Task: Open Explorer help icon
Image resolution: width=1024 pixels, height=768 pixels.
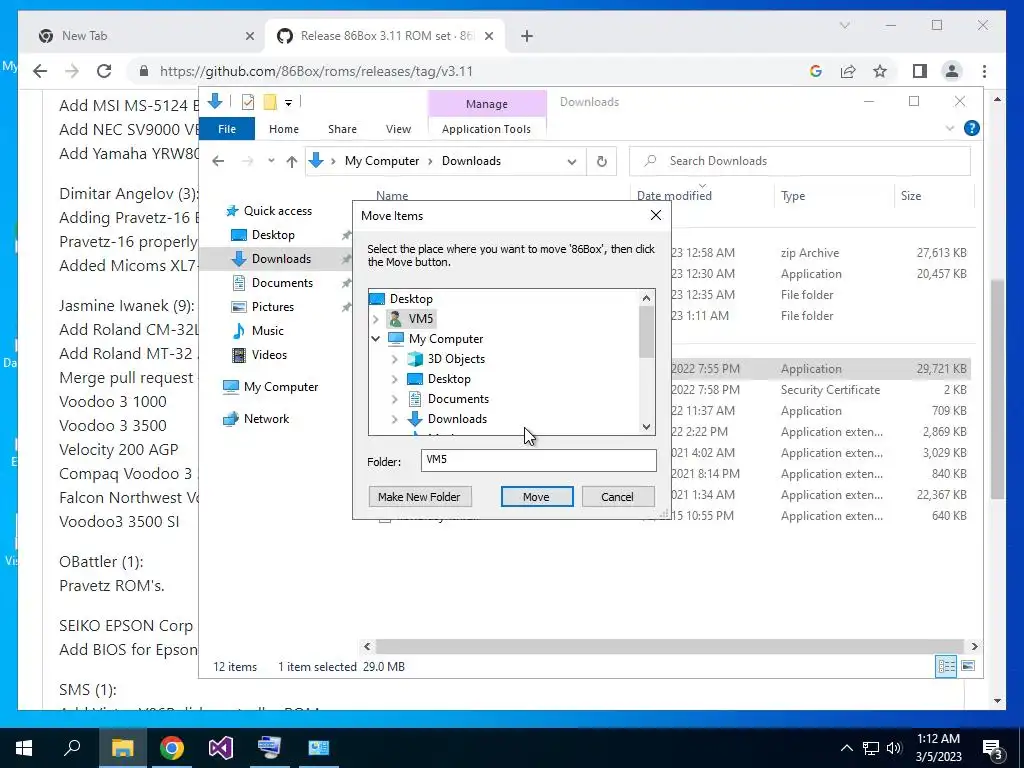Action: click(971, 128)
